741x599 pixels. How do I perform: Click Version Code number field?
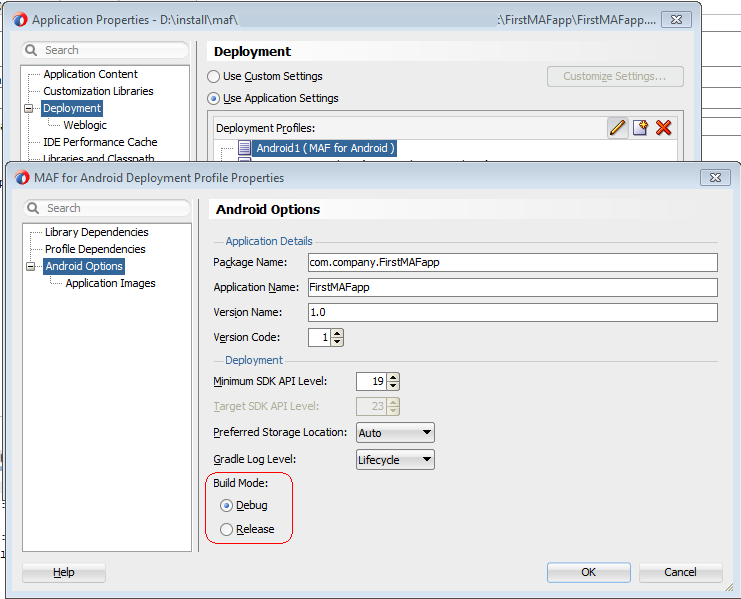(319, 337)
